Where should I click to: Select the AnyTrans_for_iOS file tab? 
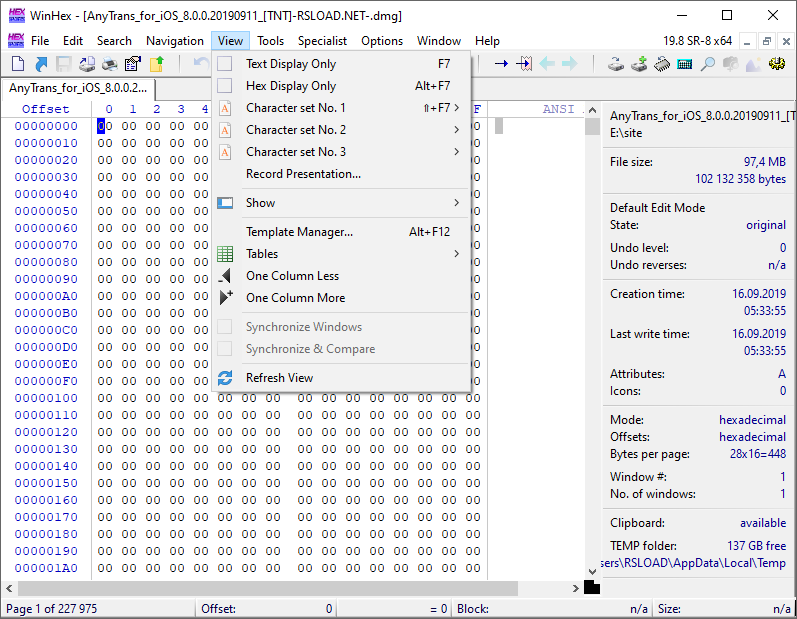pyautogui.click(x=78, y=88)
